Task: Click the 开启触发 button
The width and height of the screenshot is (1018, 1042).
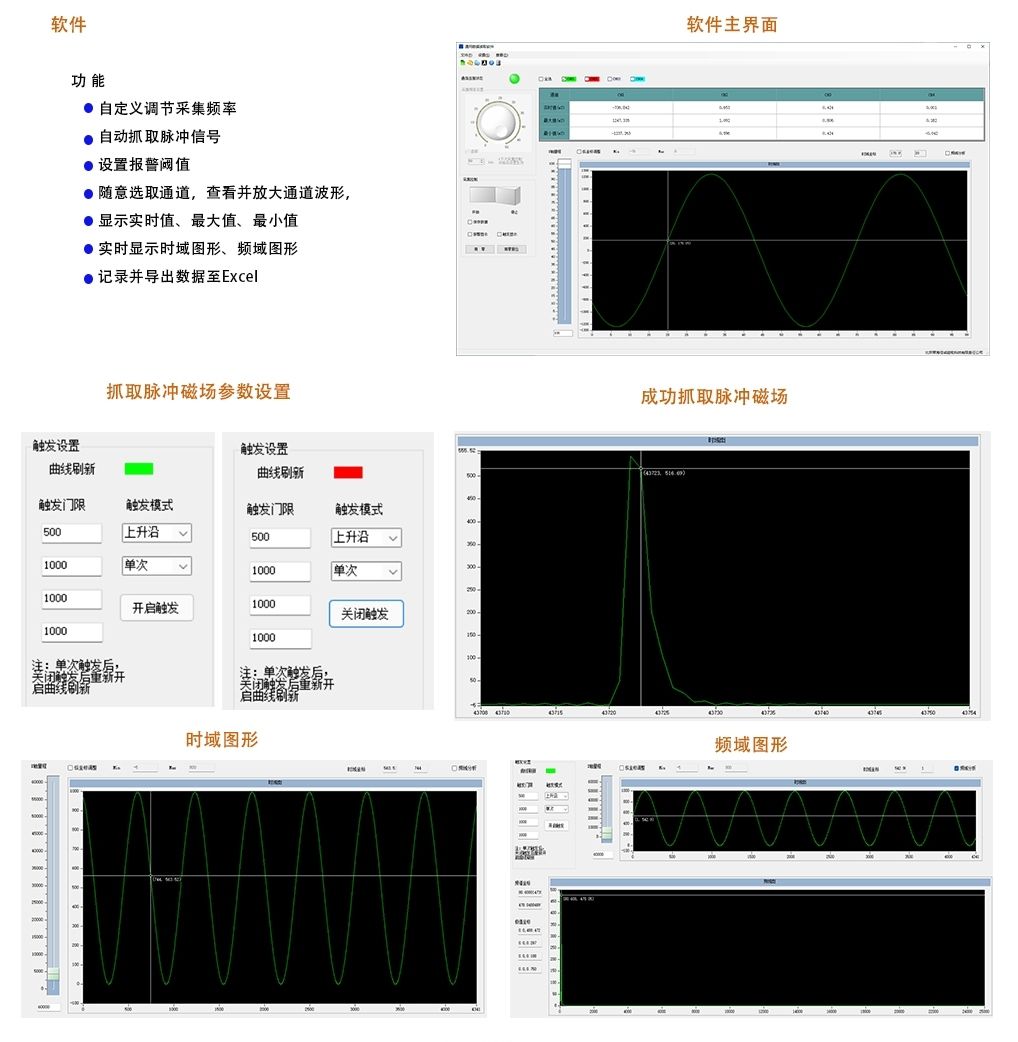Action: pos(156,607)
